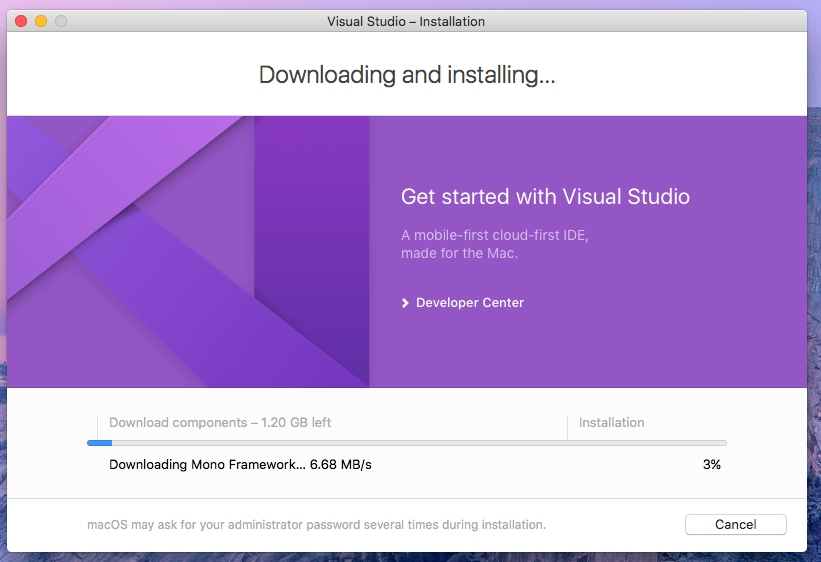Minimize the installer using the yellow button
The image size is (821, 562).
pyautogui.click(x=41, y=21)
